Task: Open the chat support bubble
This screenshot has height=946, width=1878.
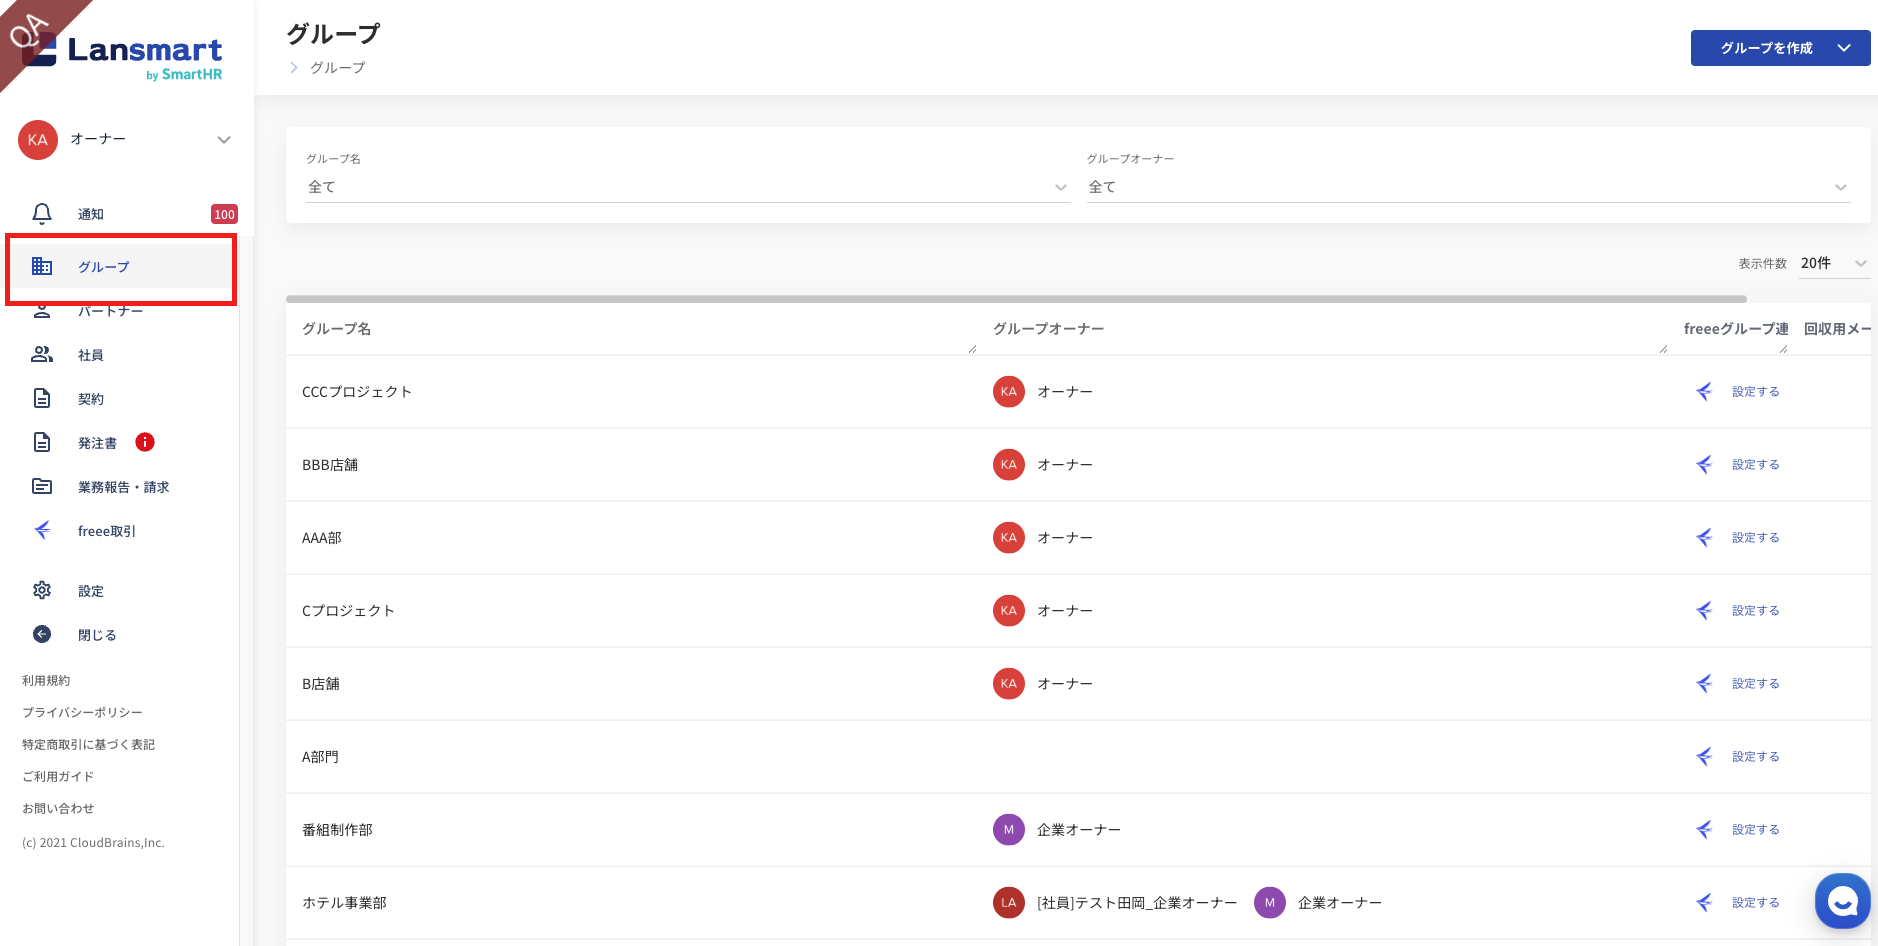Action: 1842,901
